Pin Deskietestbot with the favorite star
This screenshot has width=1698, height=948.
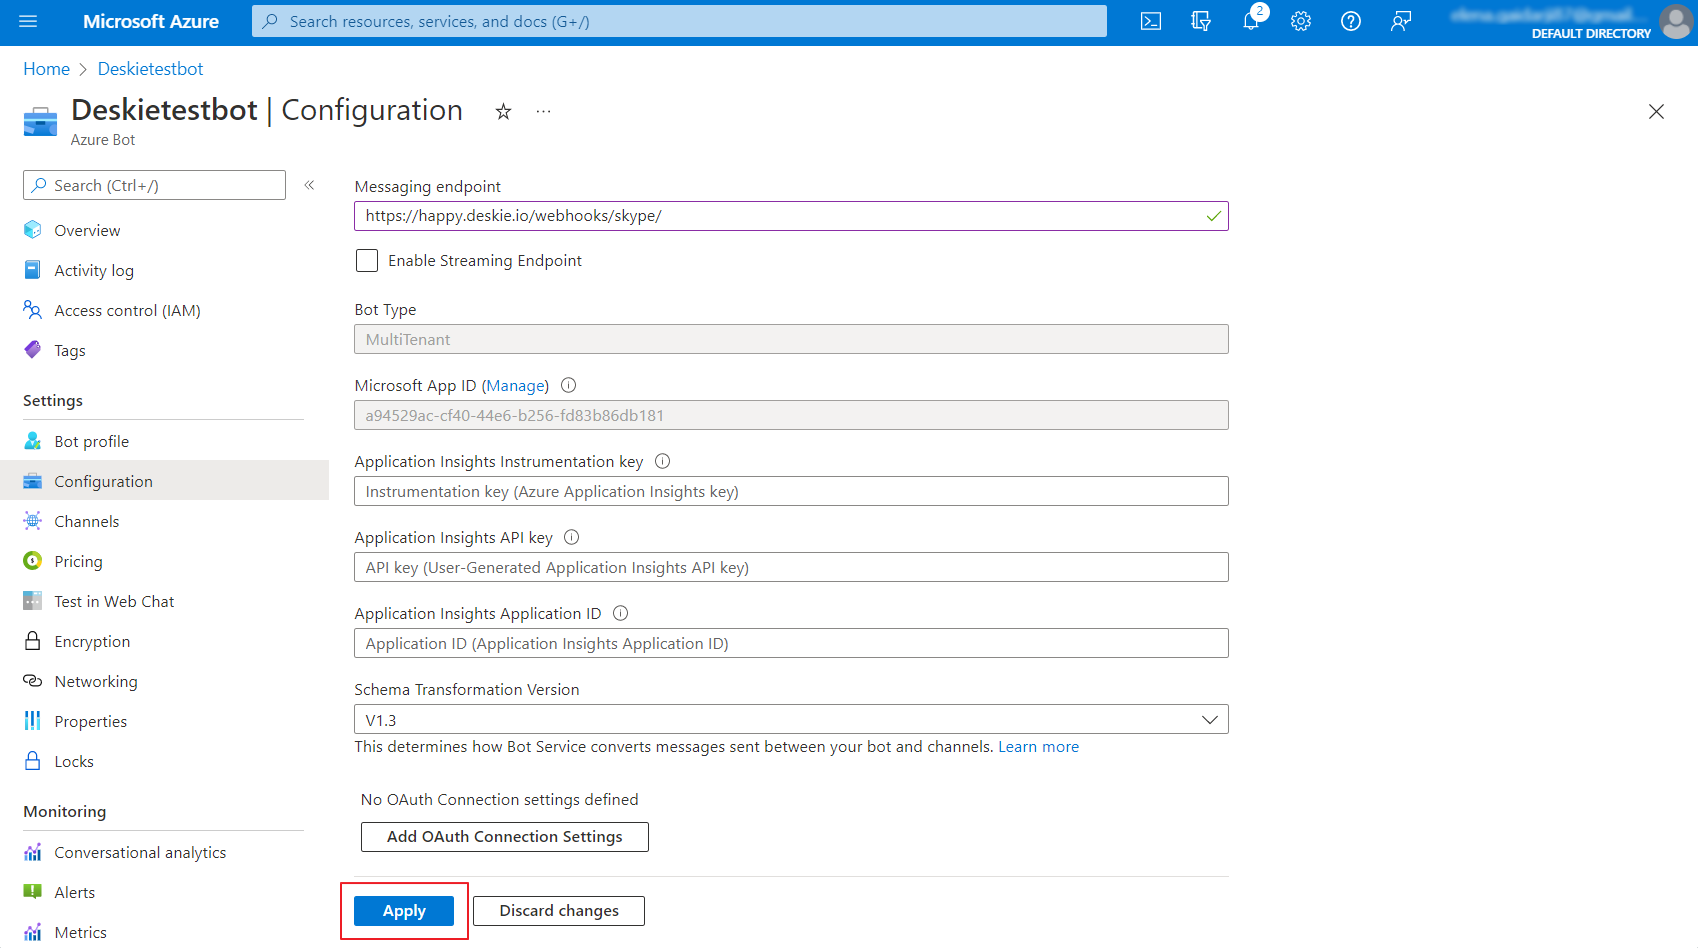tap(503, 112)
